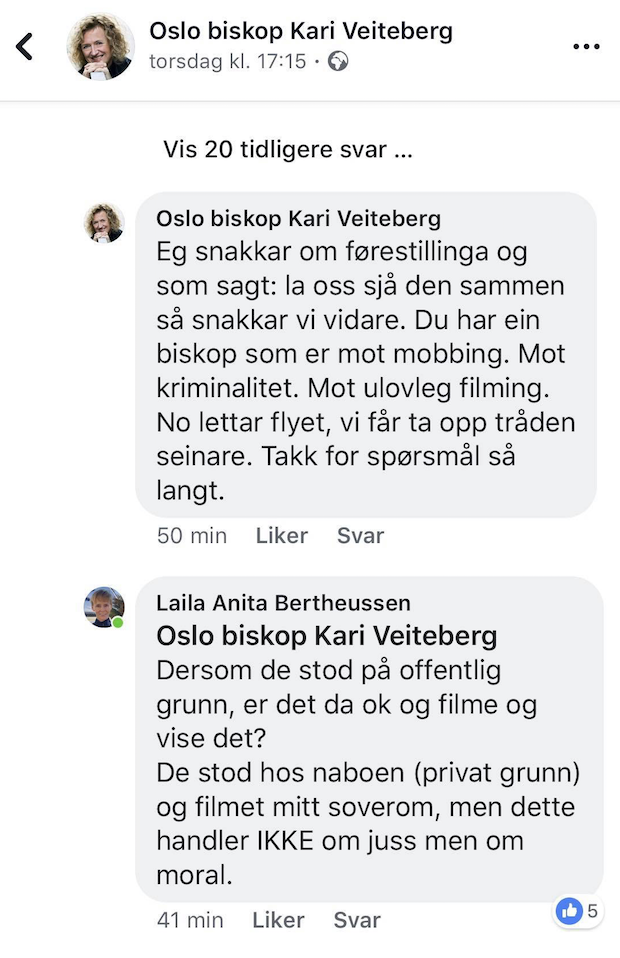Reply to Kari Veiteberg's comment
620x958 pixels.
tap(360, 535)
